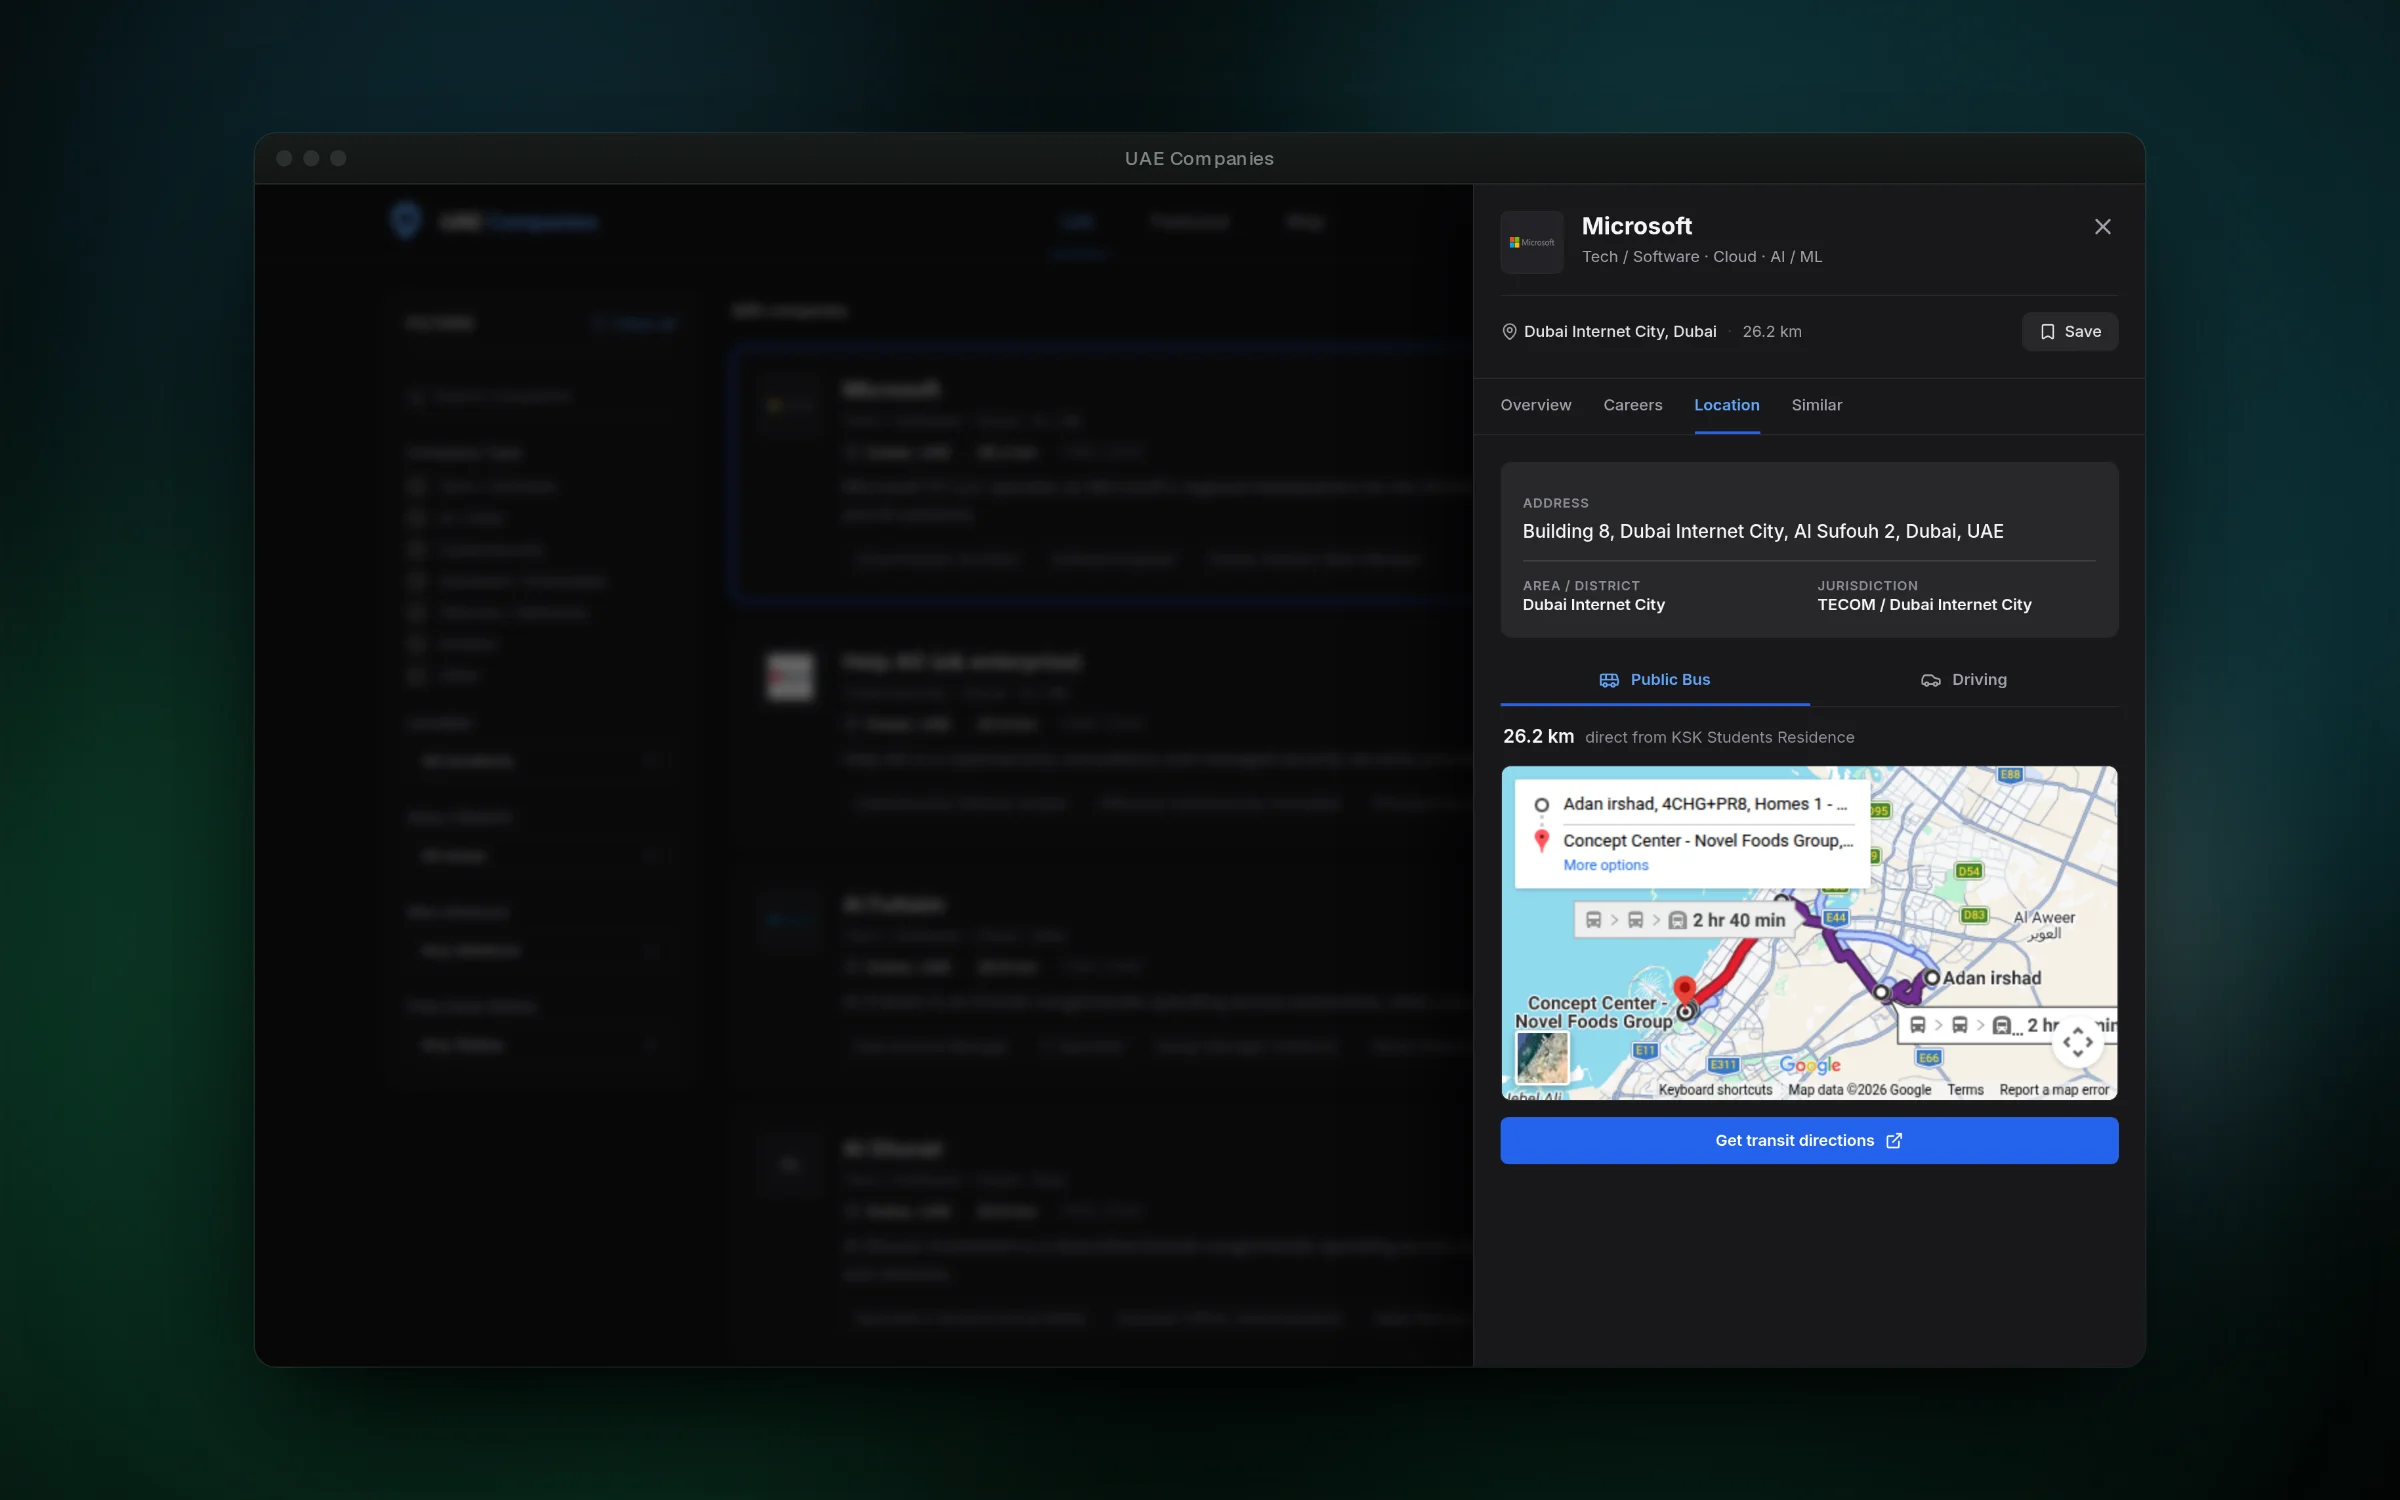
Task: Click Get transit directions button
Action: click(1809, 1141)
